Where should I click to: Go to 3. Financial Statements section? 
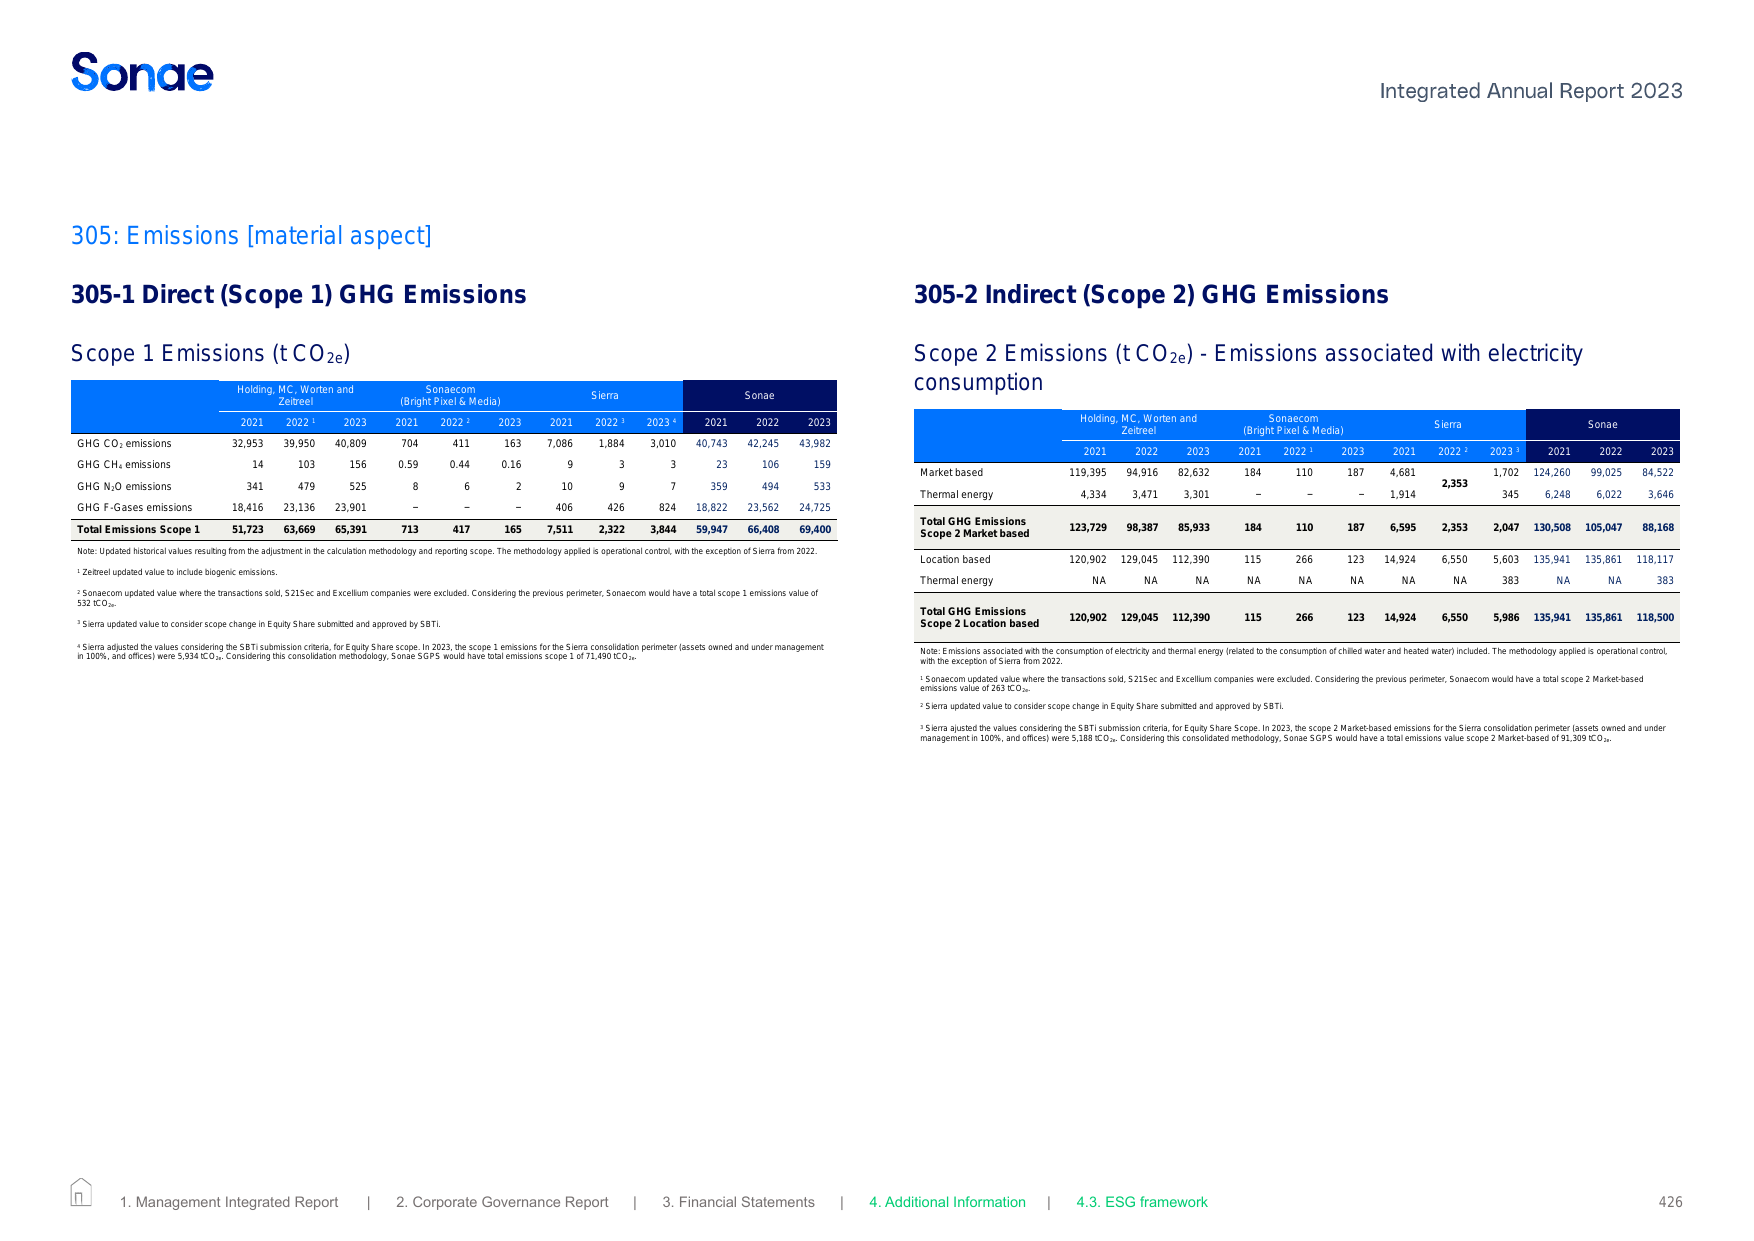[738, 1202]
